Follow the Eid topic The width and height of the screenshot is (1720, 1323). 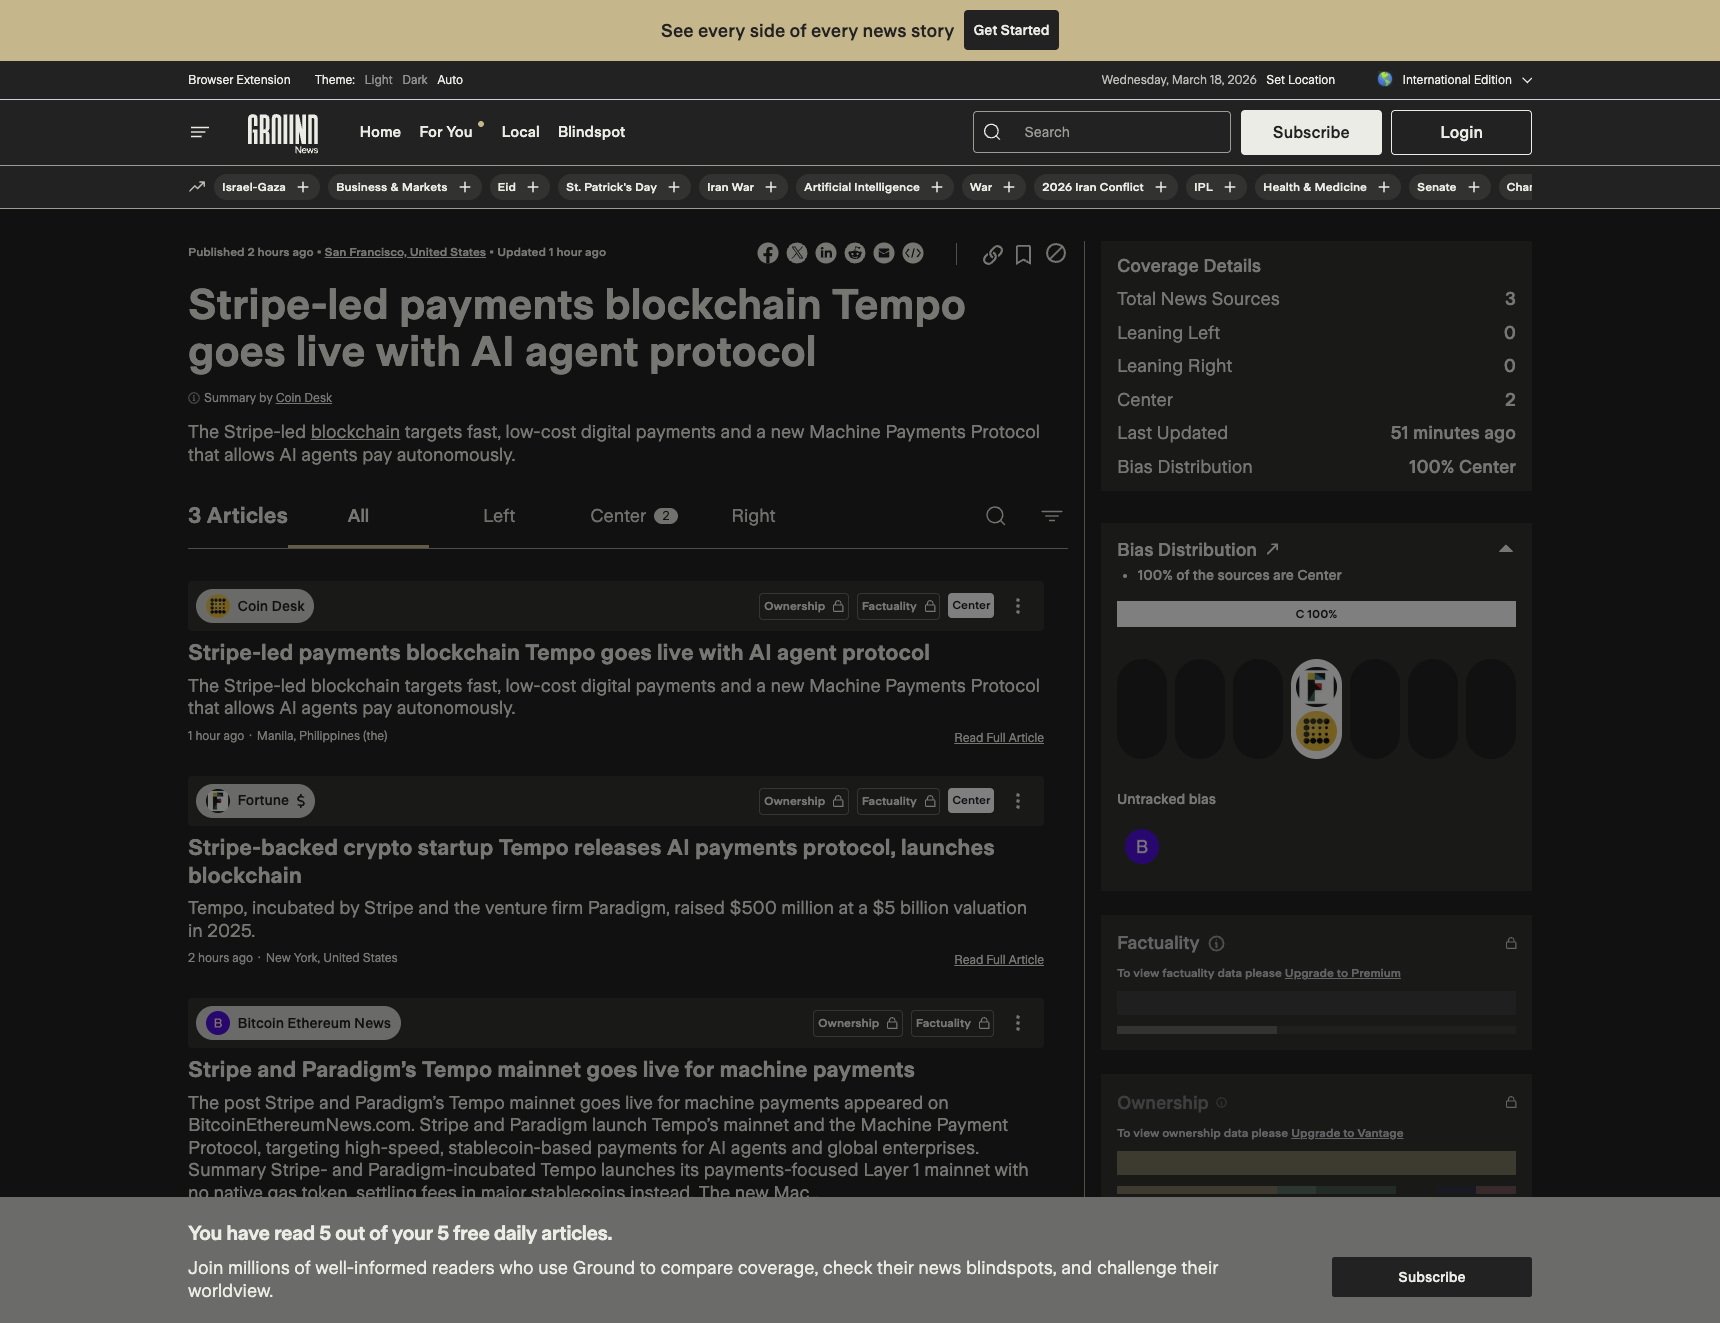point(533,187)
